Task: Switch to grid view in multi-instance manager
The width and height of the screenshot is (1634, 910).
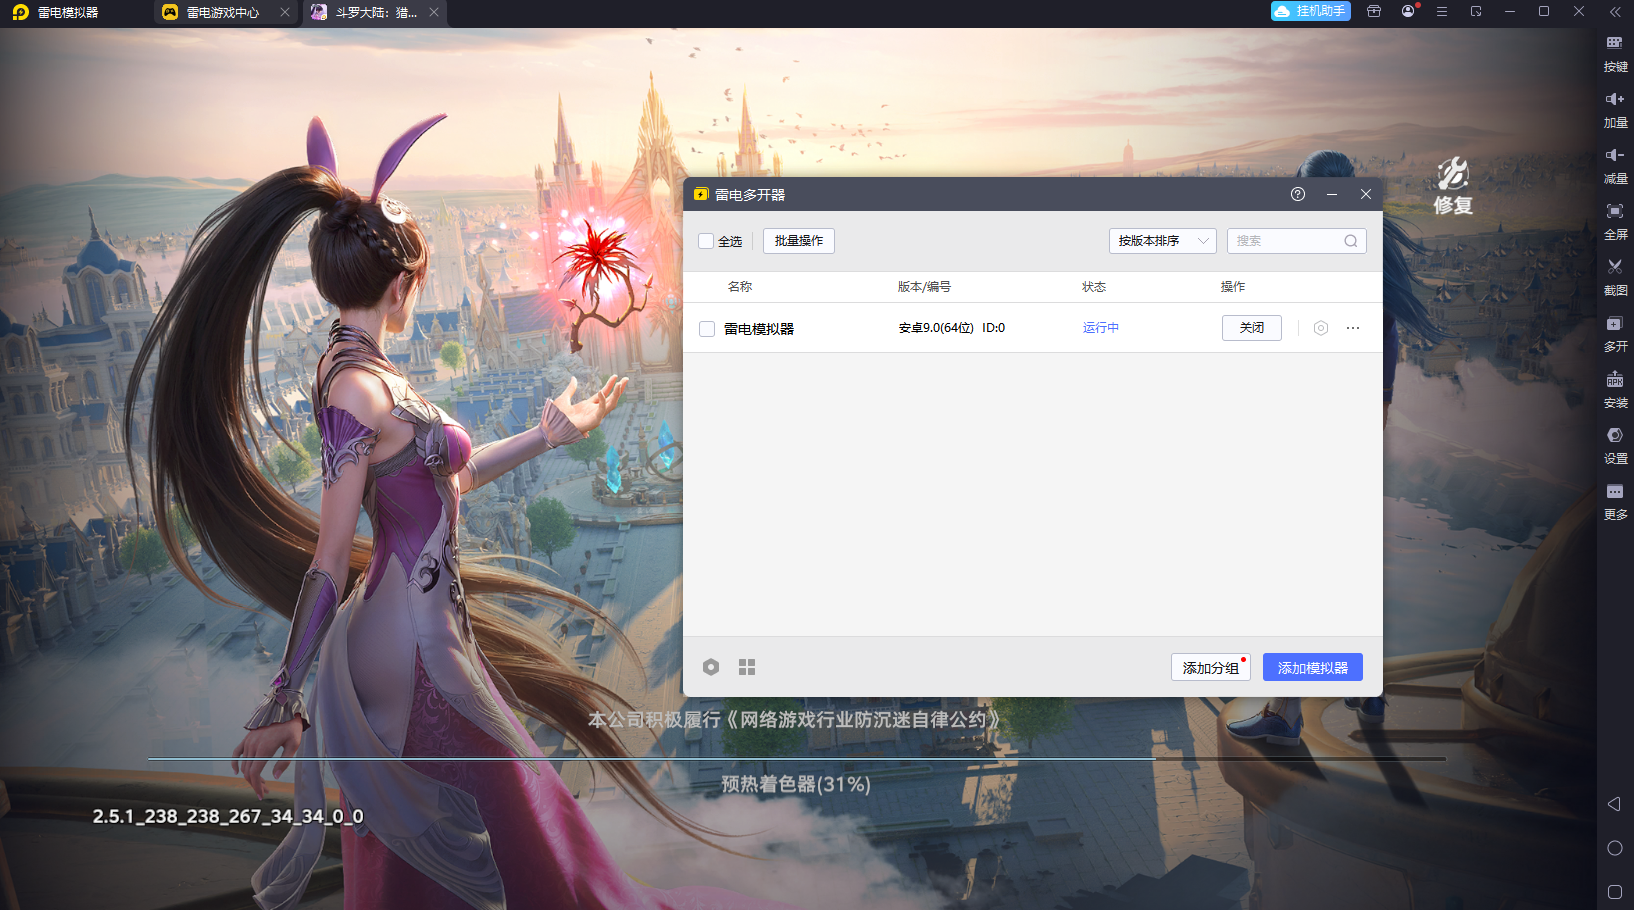Action: click(747, 667)
